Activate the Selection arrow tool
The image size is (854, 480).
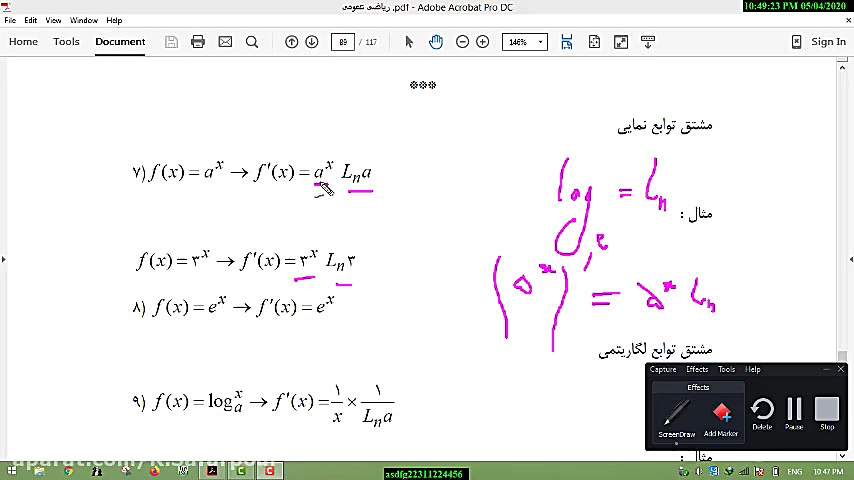409,42
